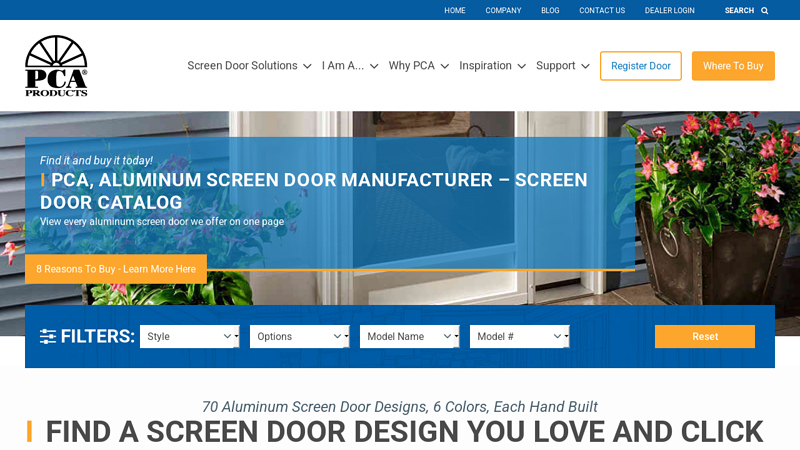Go to the BLOG link

tap(550, 11)
